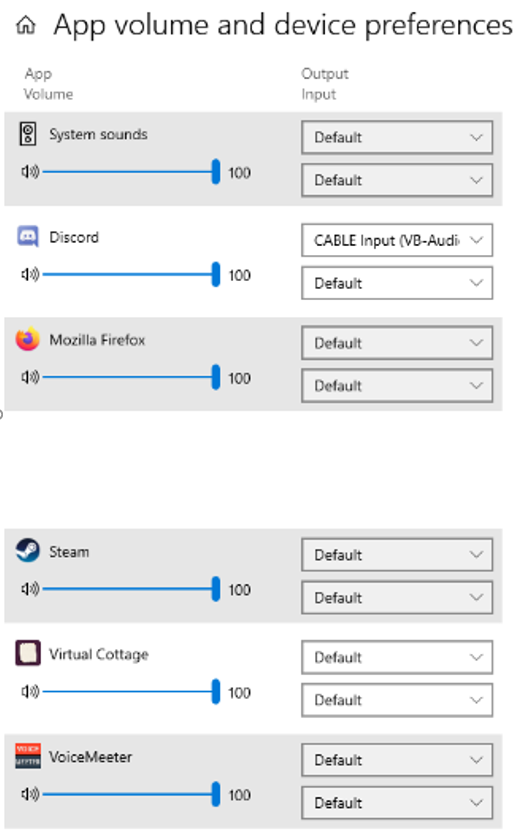This screenshot has height=839, width=525.
Task: Click the Steam app icon
Action: tap(28, 551)
